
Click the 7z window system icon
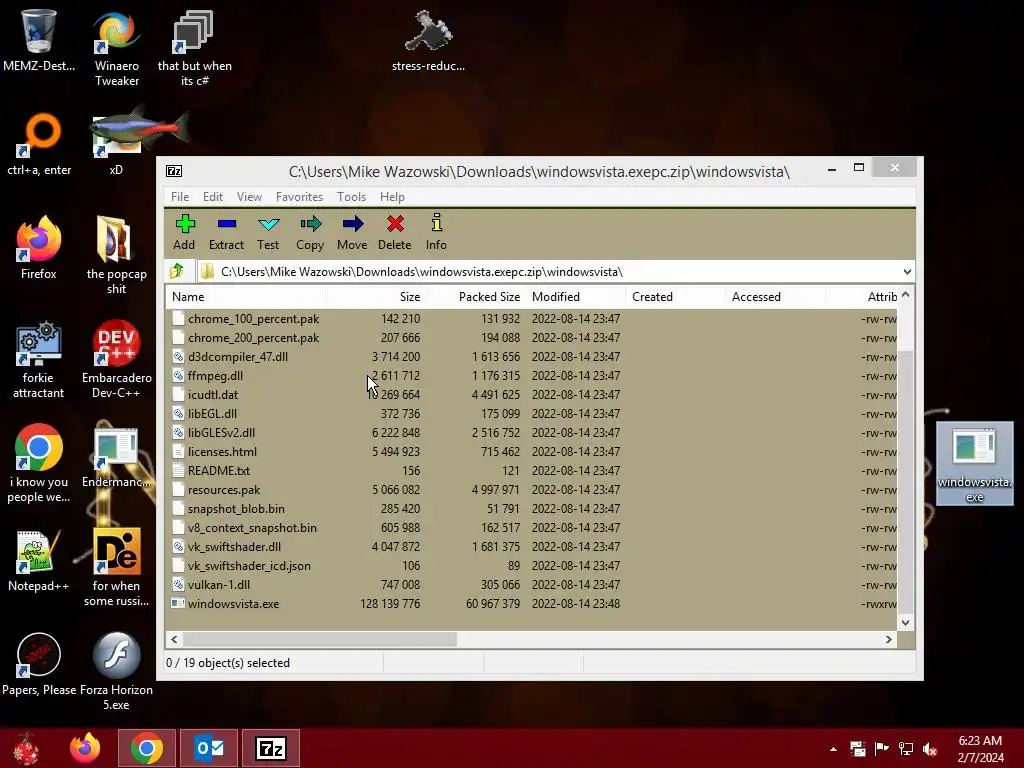(174, 171)
